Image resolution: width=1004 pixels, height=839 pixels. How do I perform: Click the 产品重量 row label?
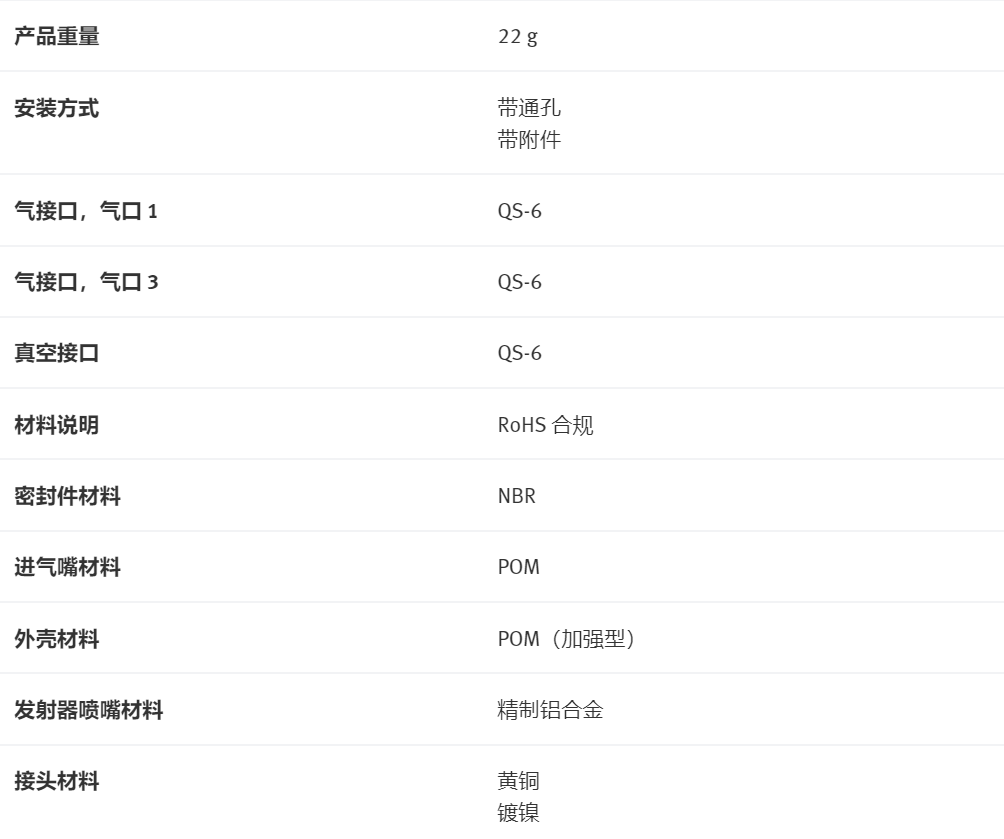point(57,38)
